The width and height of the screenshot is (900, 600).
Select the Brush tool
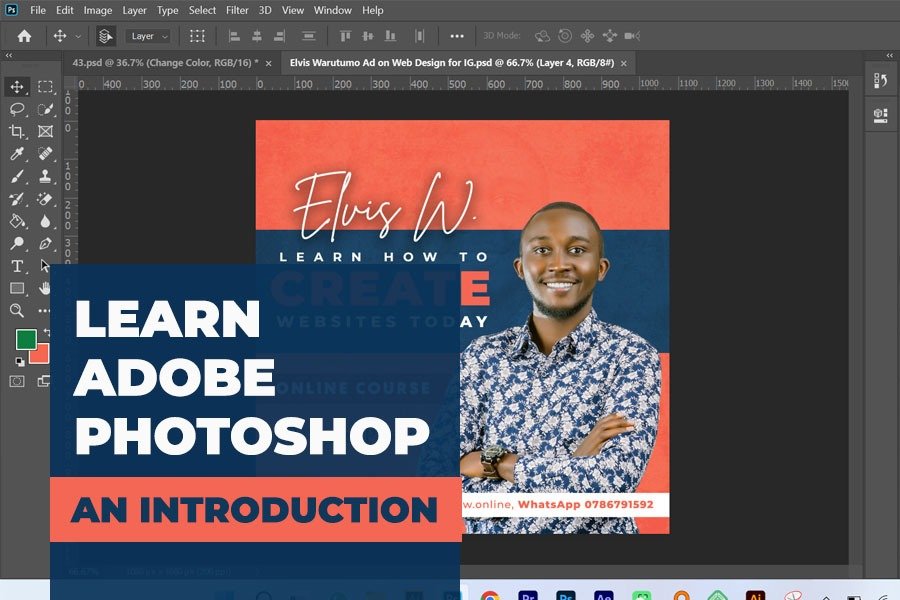click(17, 176)
